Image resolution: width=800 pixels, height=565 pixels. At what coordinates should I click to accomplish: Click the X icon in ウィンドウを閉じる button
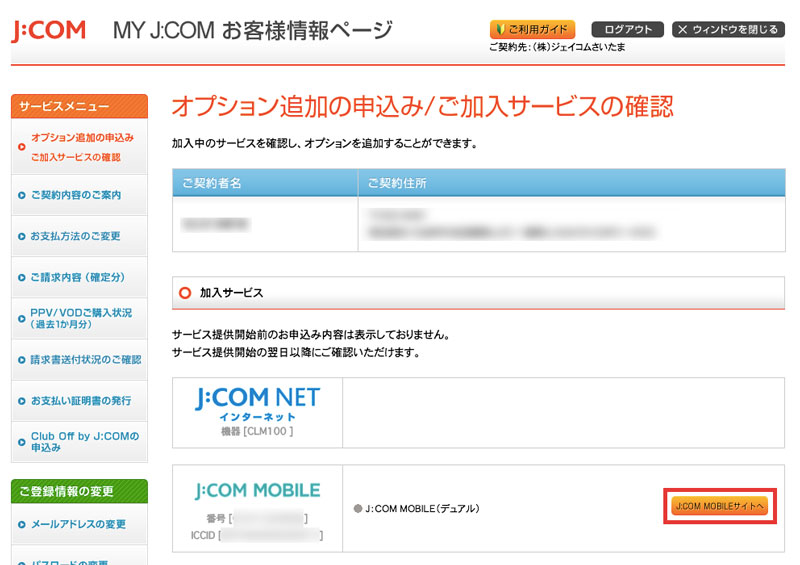[683, 30]
